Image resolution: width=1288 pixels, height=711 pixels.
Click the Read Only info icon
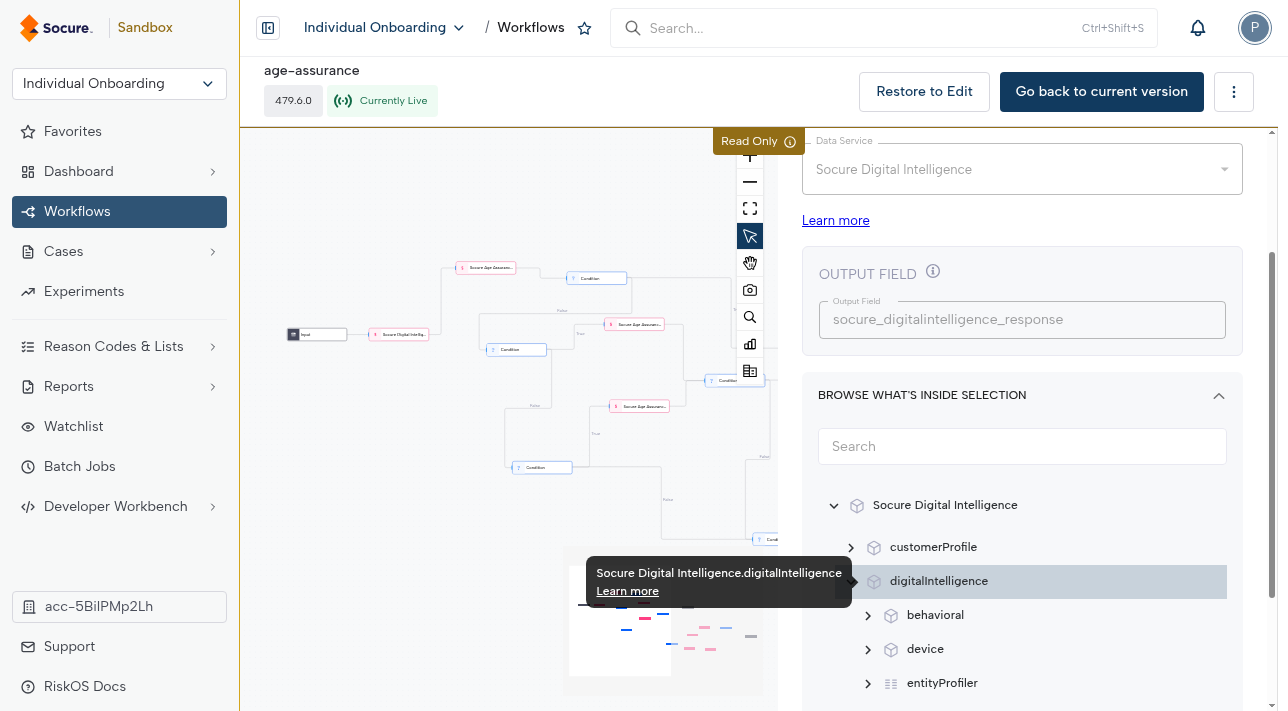(790, 142)
